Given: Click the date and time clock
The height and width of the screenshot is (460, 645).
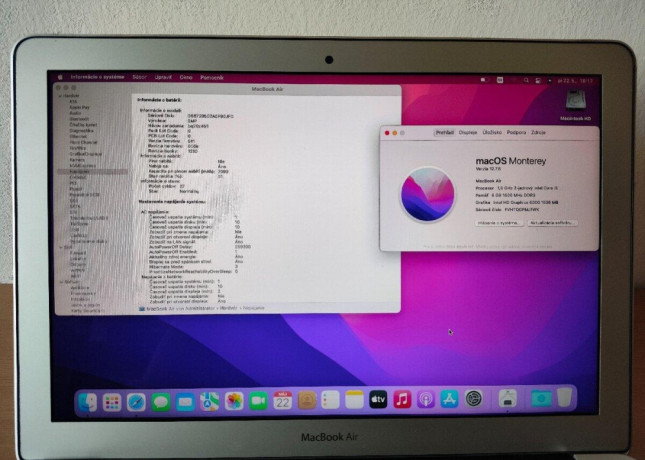Looking at the screenshot, I should tap(575, 81).
